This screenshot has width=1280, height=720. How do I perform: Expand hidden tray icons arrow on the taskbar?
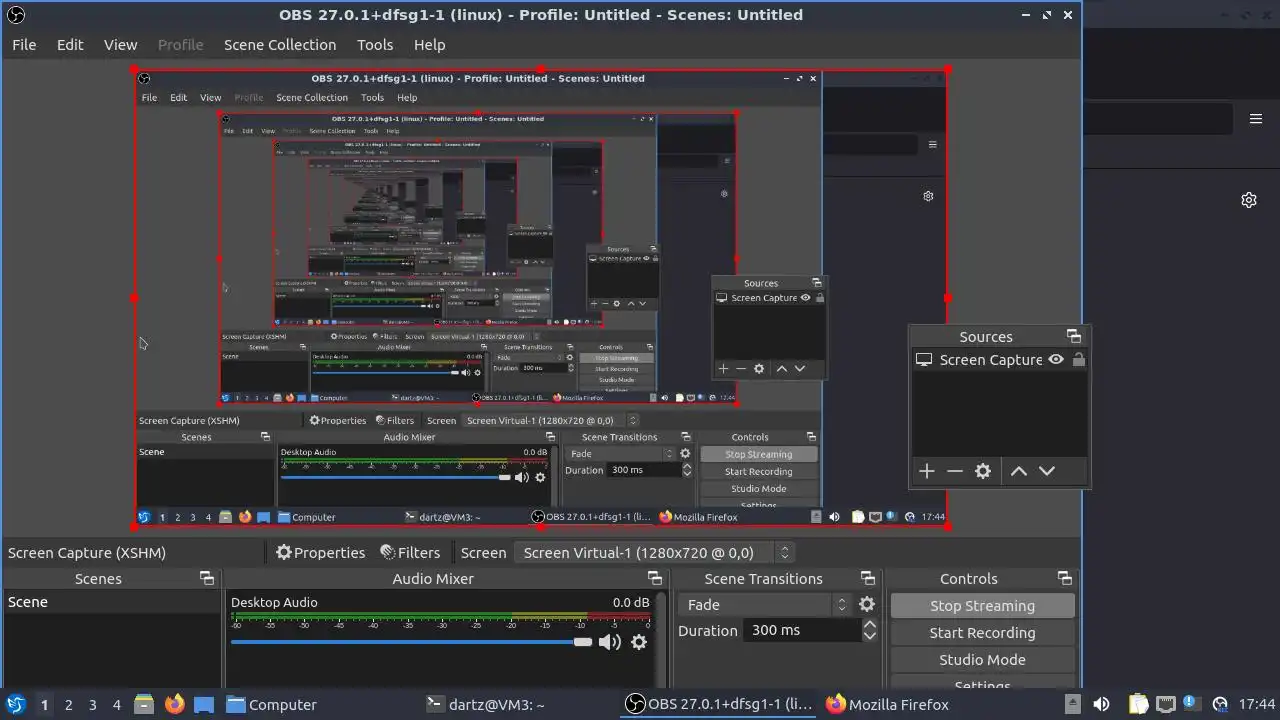[x=1072, y=704]
